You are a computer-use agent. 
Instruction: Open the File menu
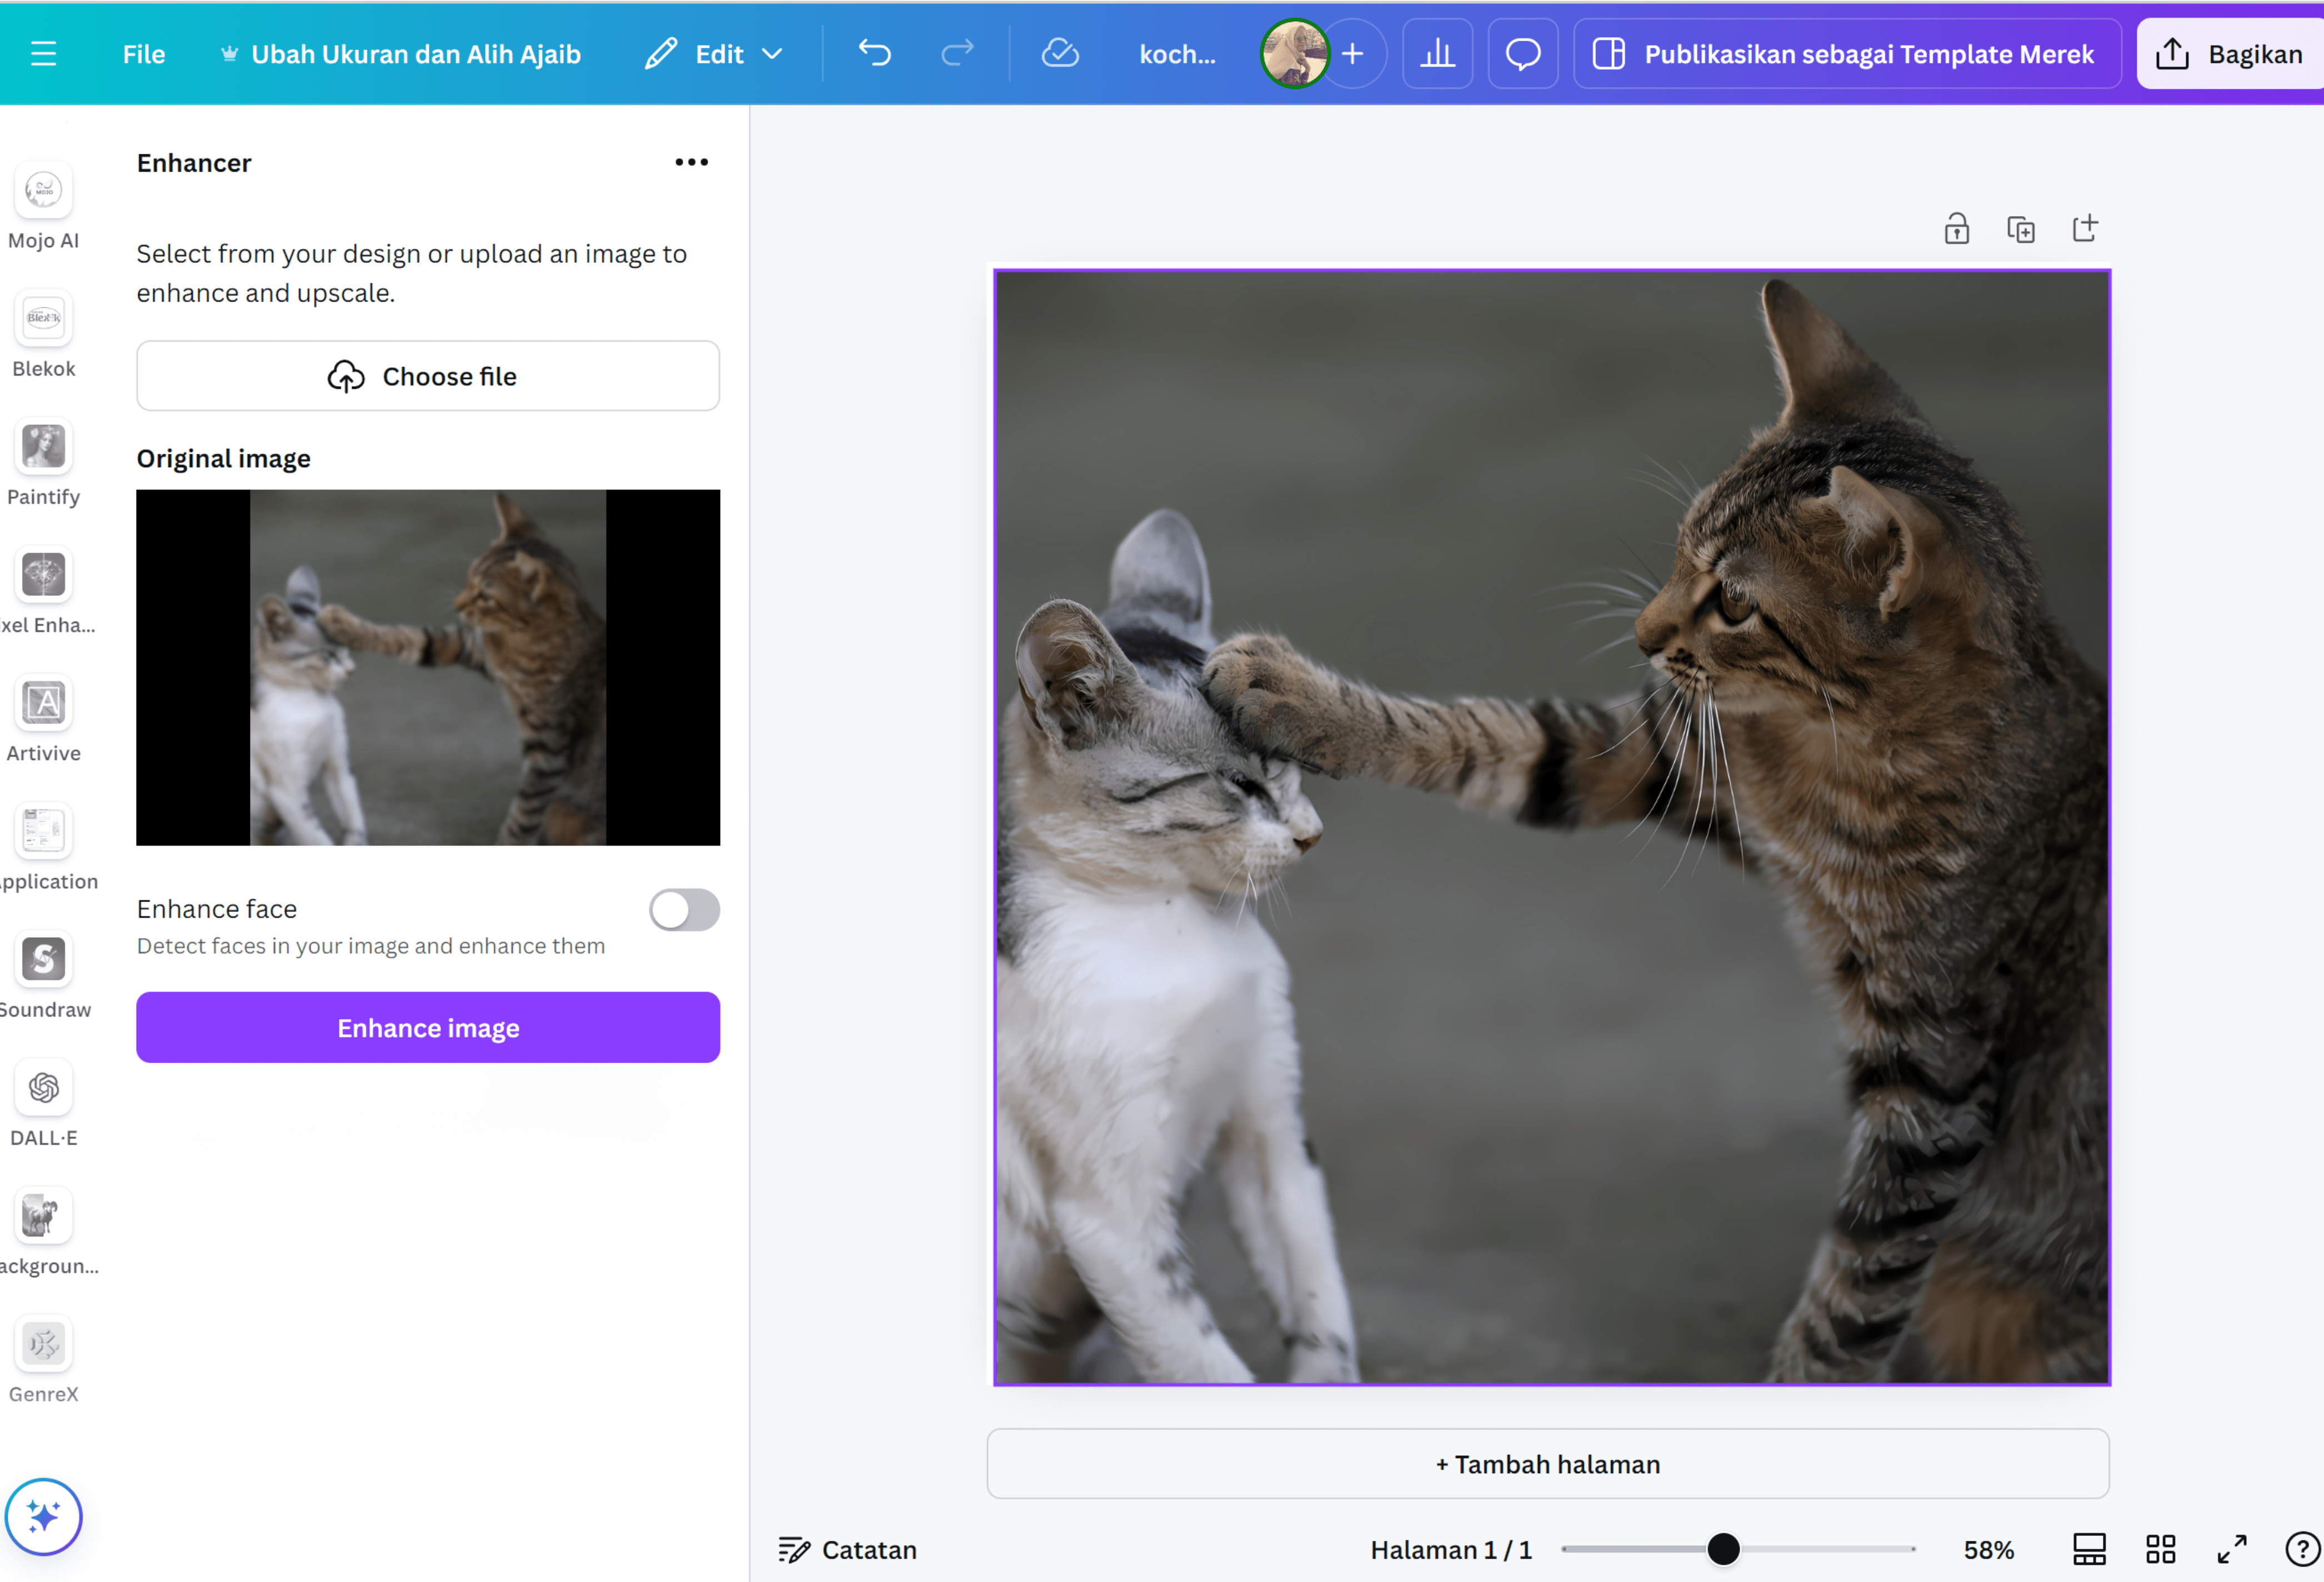tap(143, 54)
